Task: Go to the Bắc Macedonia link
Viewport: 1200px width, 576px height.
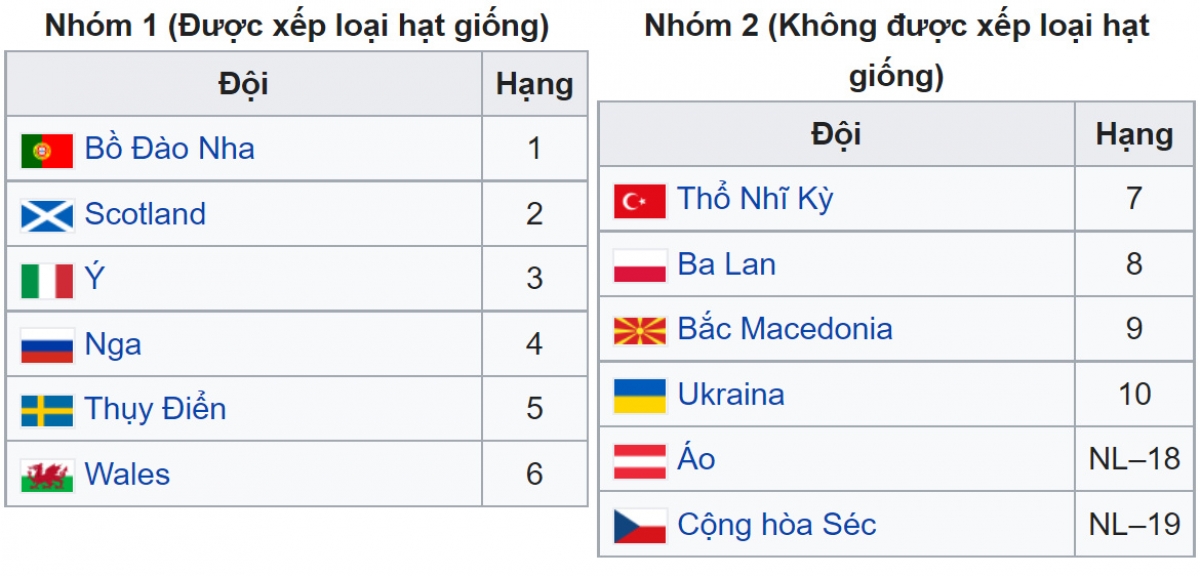Action: point(785,329)
